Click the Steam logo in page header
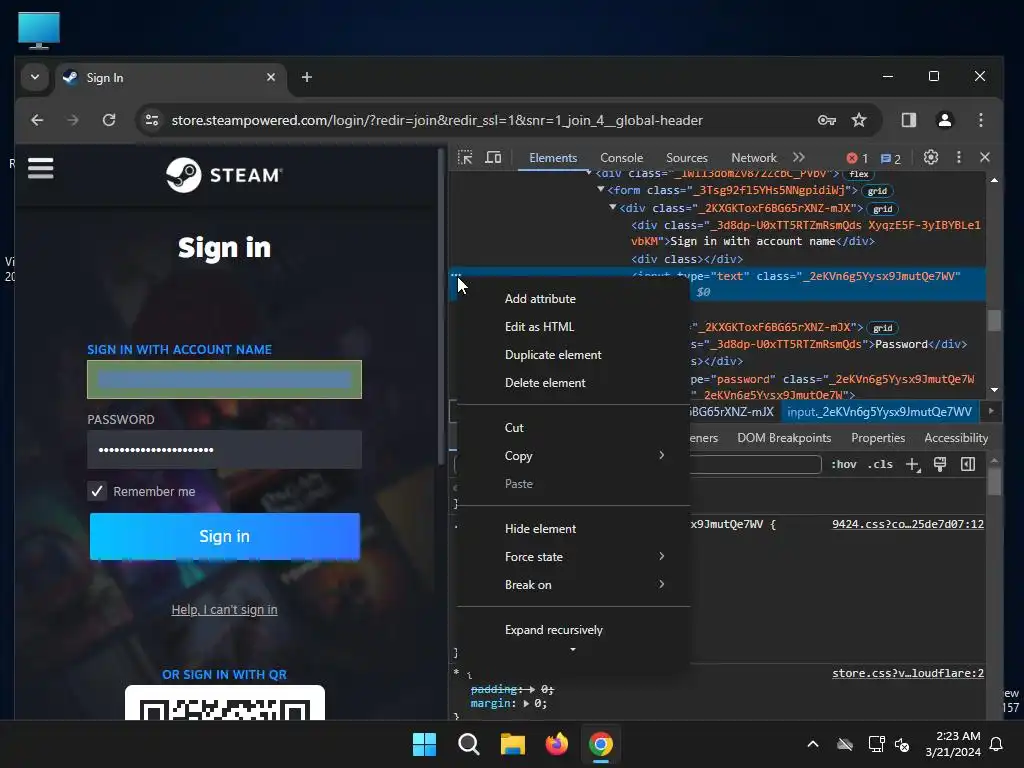The height and width of the screenshot is (768, 1024). coord(224,175)
